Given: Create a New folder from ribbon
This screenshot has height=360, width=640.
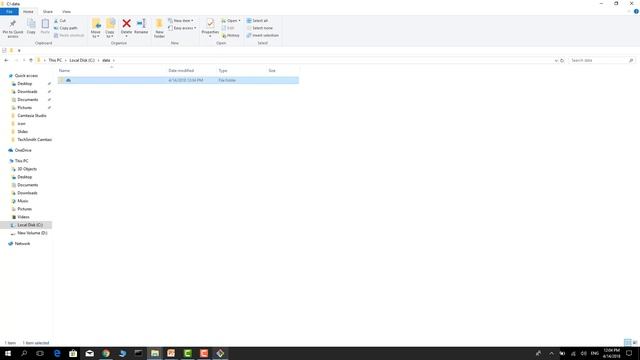Looking at the screenshot, I should pyautogui.click(x=159, y=28).
